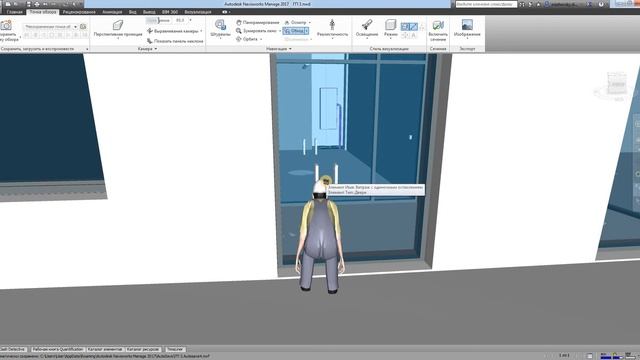Click the Изображение export image icon
The height and width of the screenshot is (360, 640).
[467, 24]
